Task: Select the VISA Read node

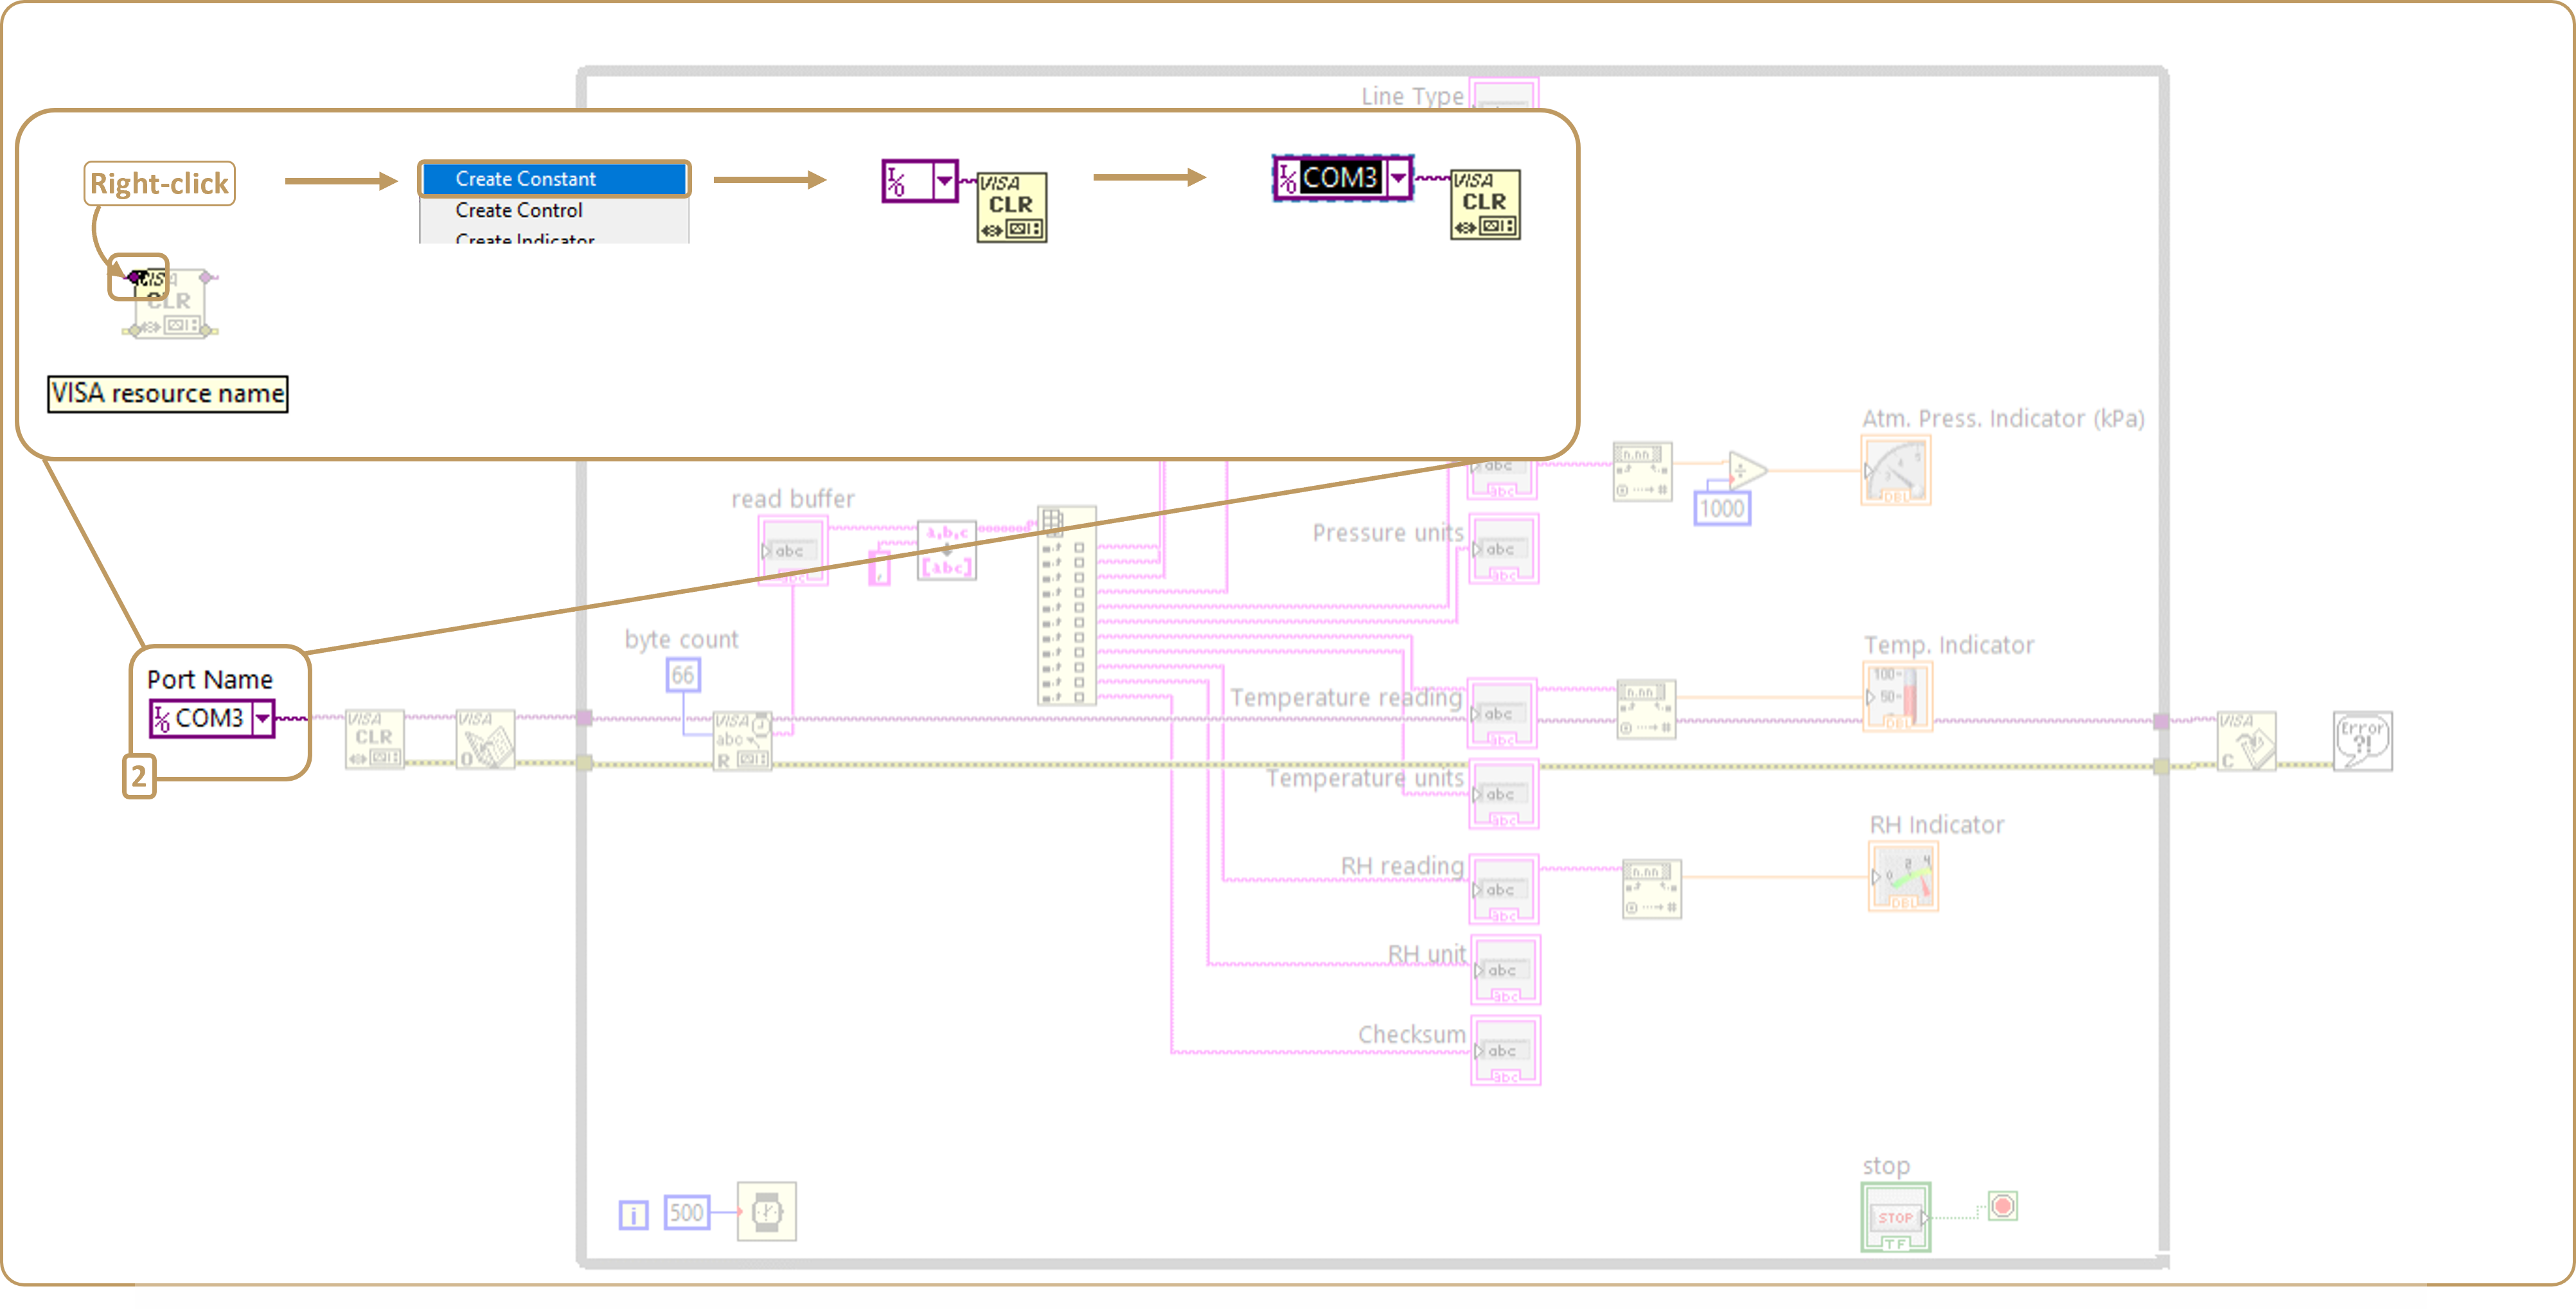Action: click(x=742, y=741)
